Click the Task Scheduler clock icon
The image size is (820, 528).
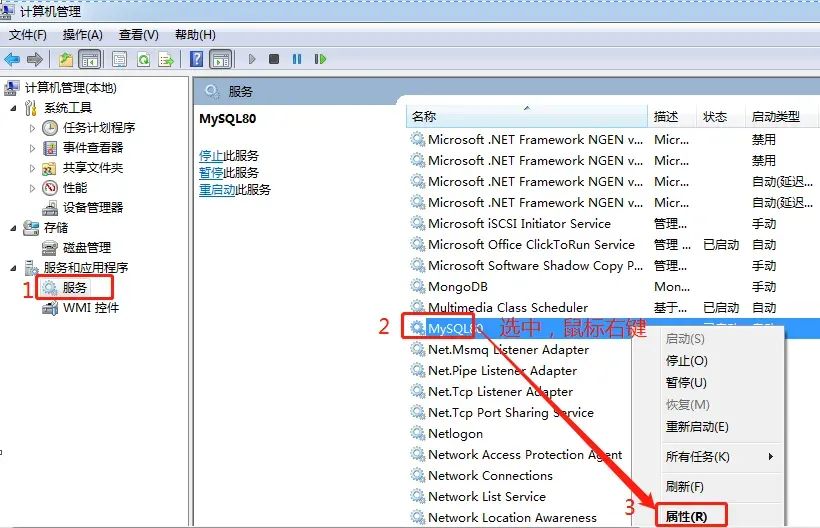click(x=50, y=128)
